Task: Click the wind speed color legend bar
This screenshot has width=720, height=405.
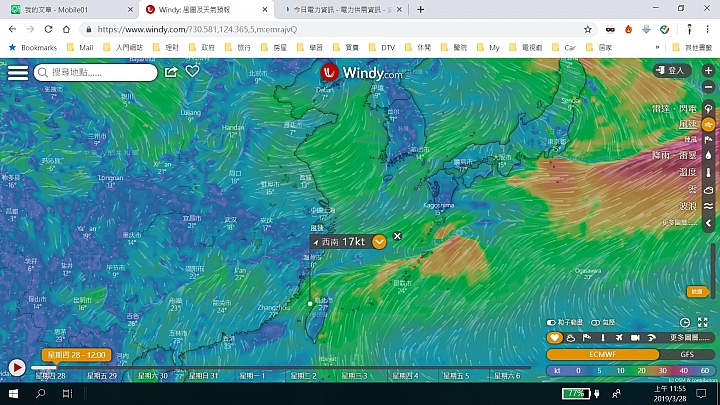Action: pyautogui.click(x=630, y=371)
